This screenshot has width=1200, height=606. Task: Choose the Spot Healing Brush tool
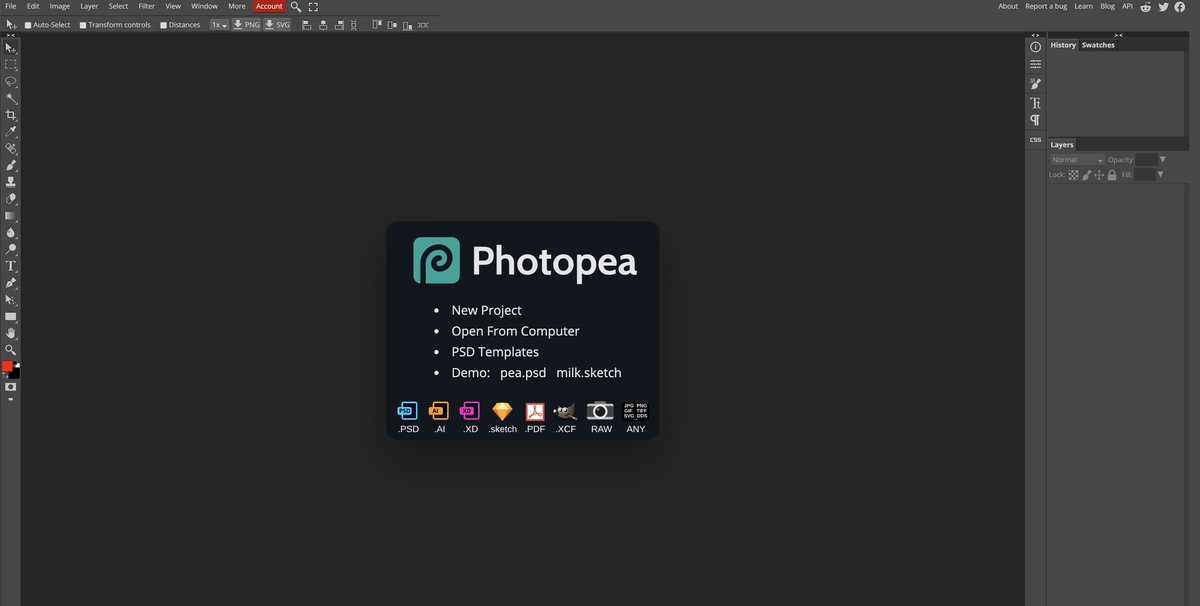pos(11,148)
